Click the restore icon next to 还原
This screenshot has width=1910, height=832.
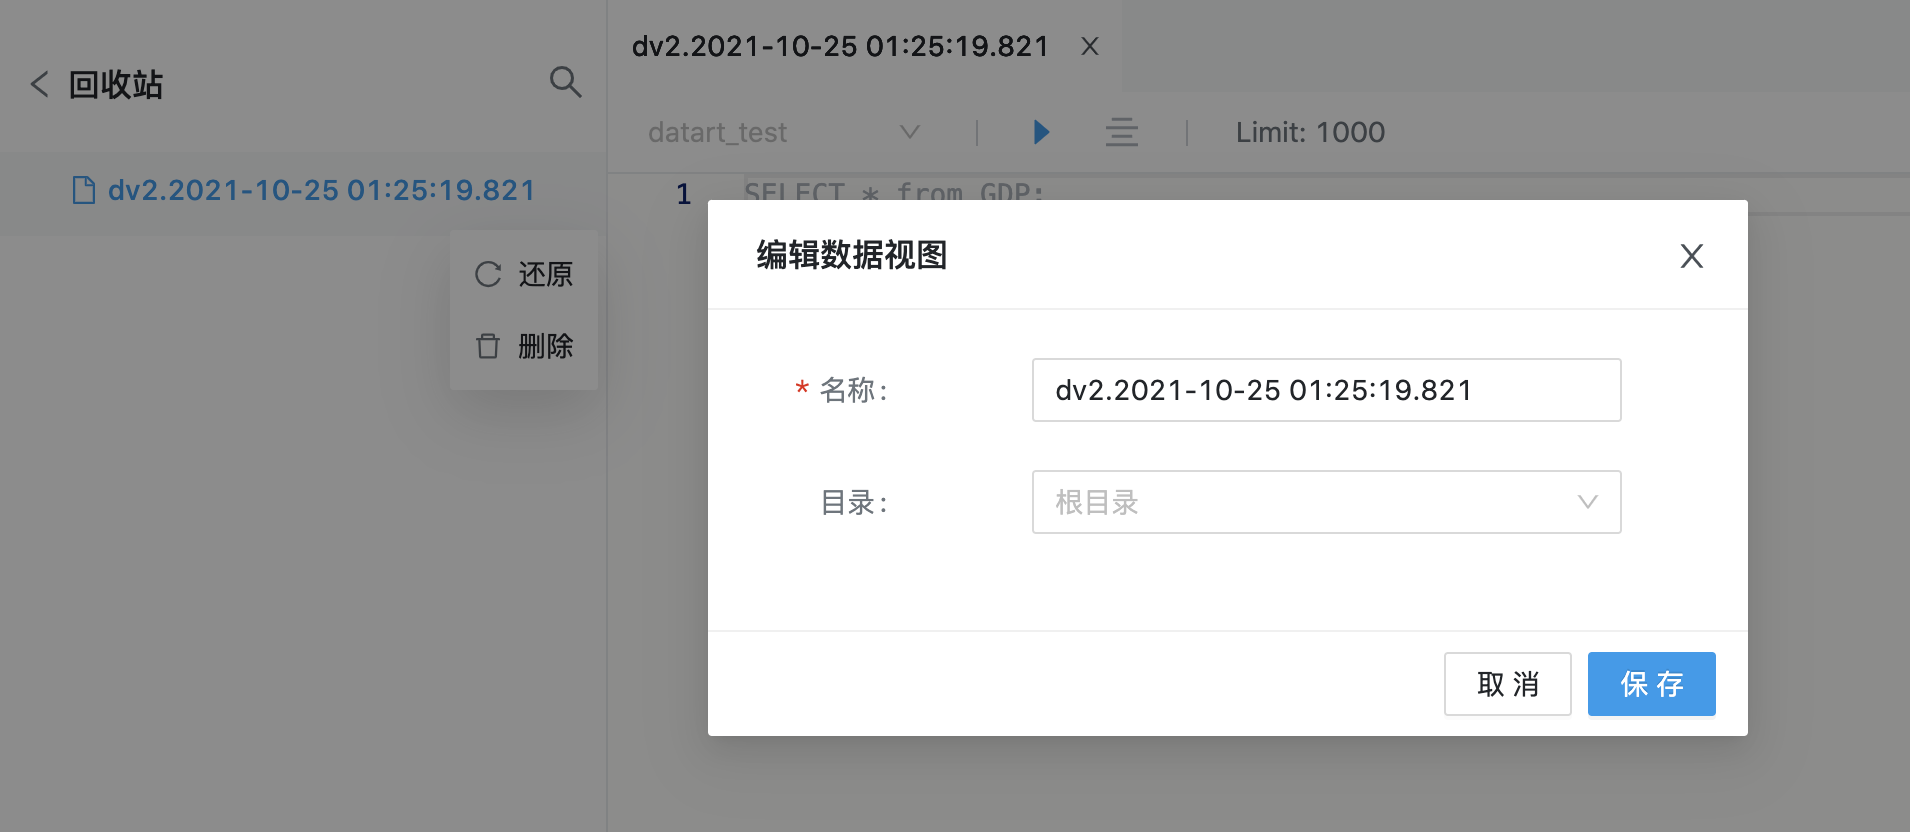point(488,274)
